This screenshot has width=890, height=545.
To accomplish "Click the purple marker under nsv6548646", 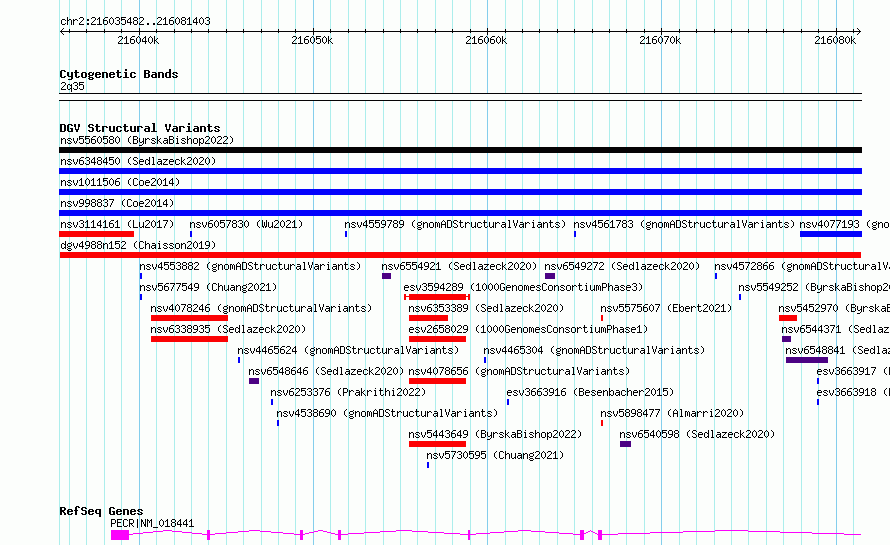I will pyautogui.click(x=254, y=381).
